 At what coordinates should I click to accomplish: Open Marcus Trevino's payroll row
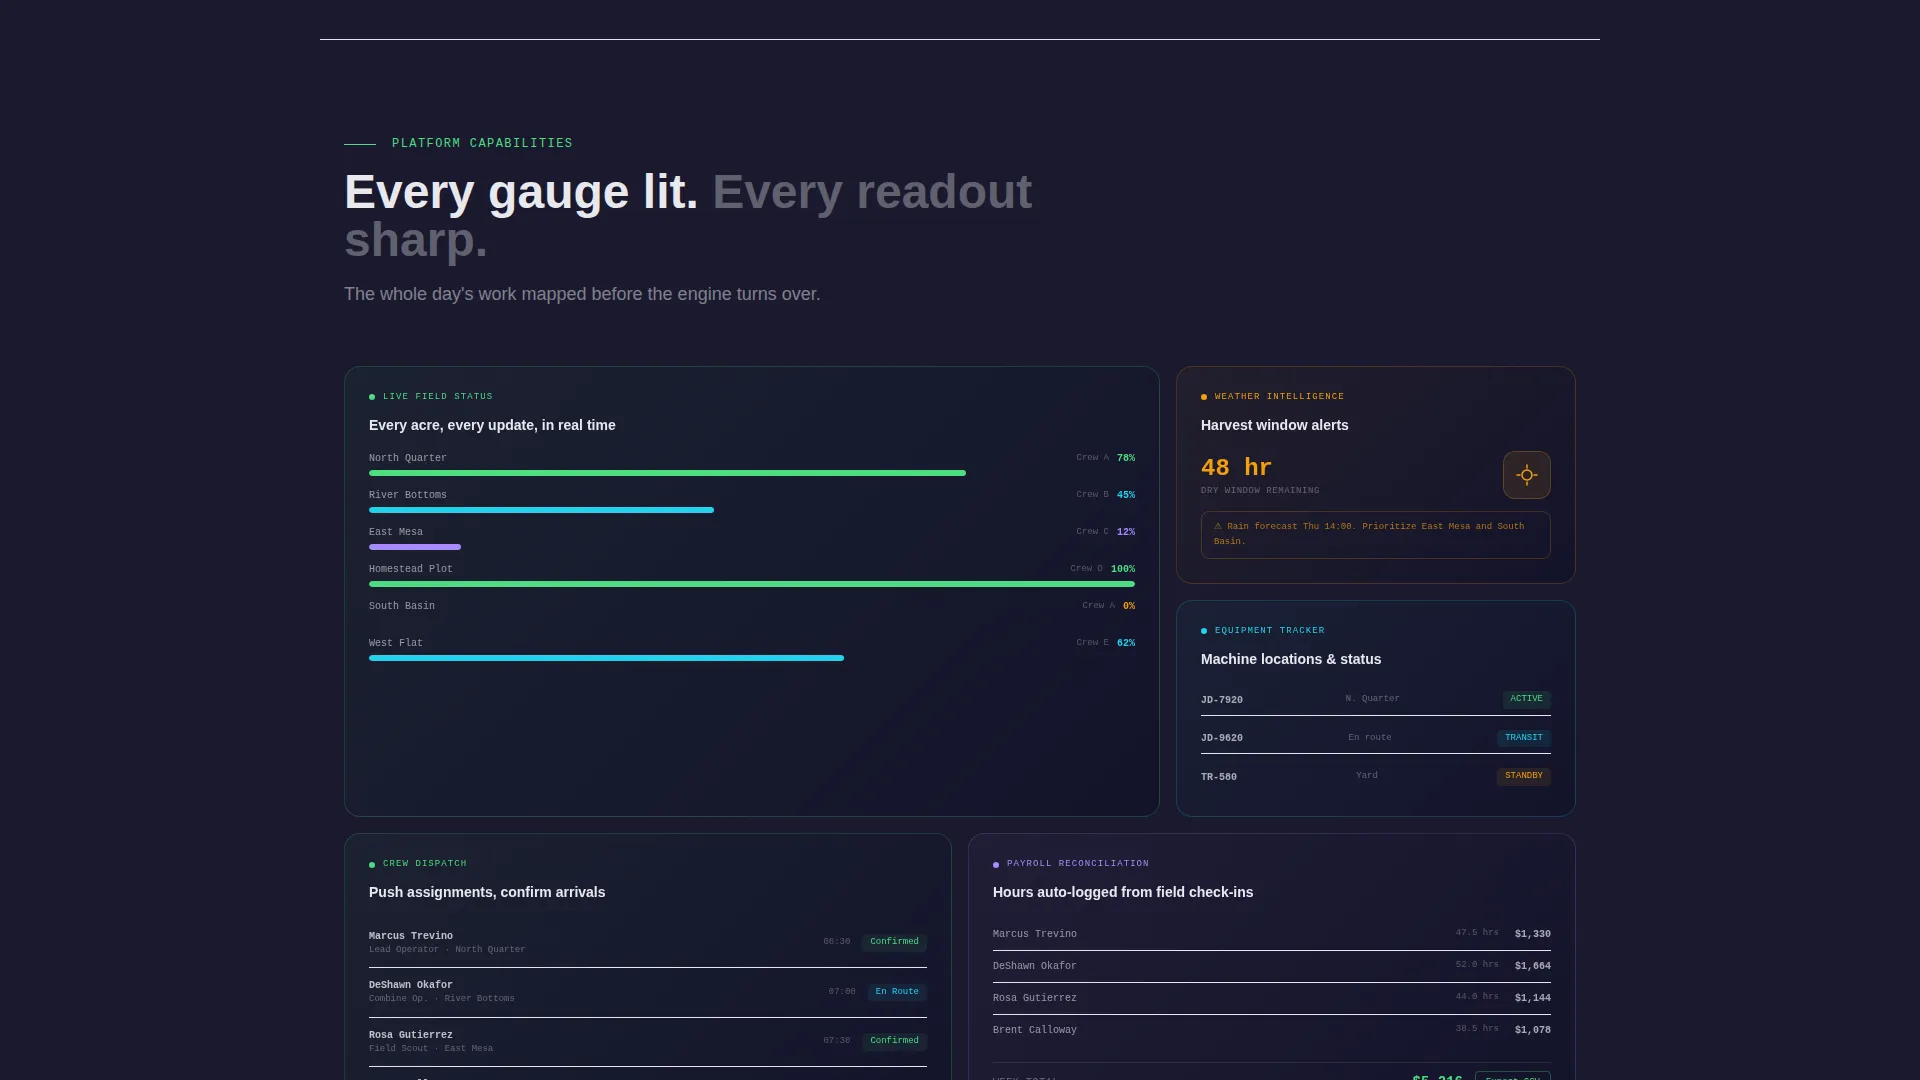pos(1271,934)
